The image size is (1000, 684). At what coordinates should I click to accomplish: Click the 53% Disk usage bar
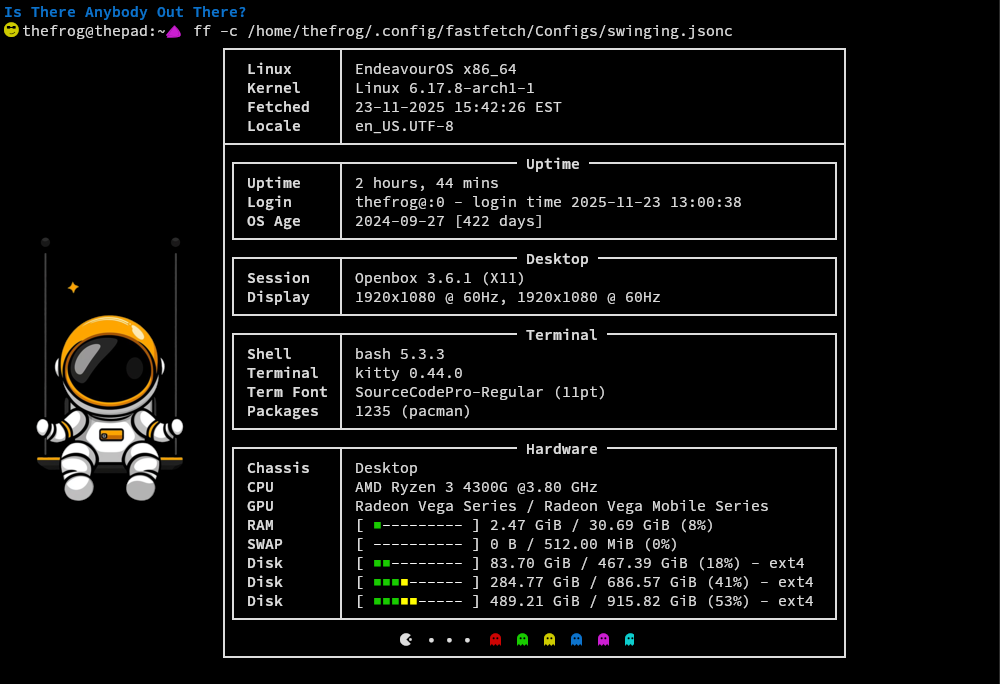pyautogui.click(x=418, y=601)
